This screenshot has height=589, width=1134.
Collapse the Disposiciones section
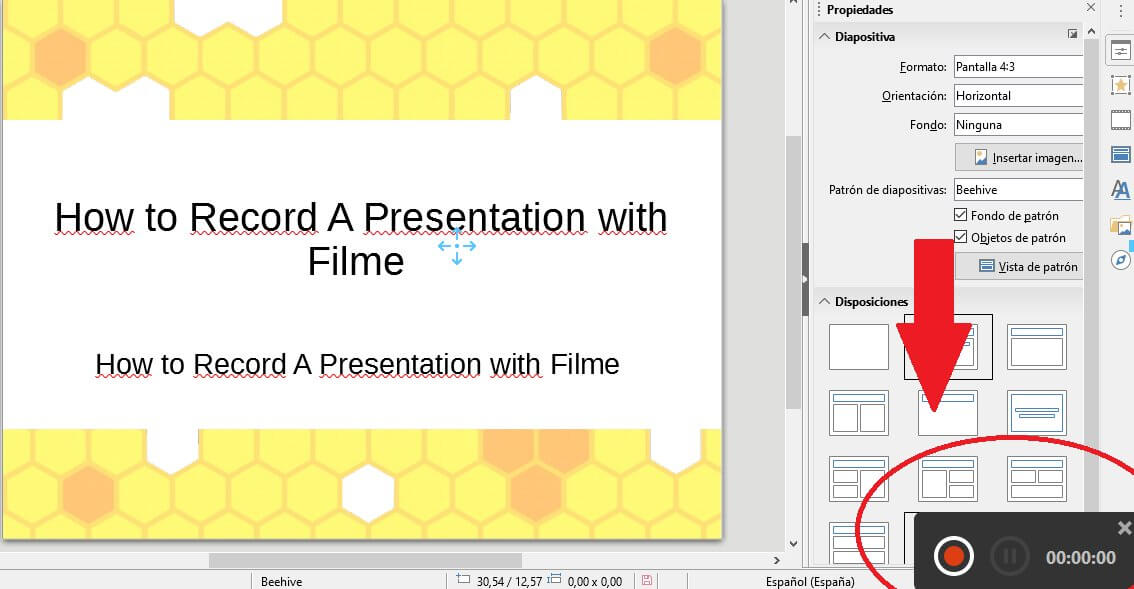click(824, 301)
